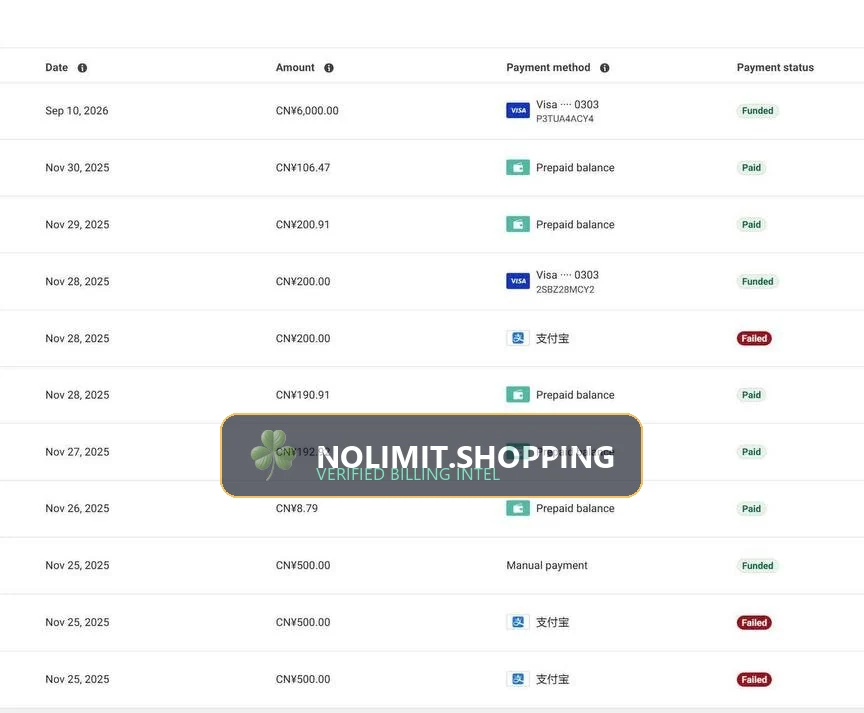Sort by the Date column header
The height and width of the screenshot is (713, 864).
click(56, 67)
